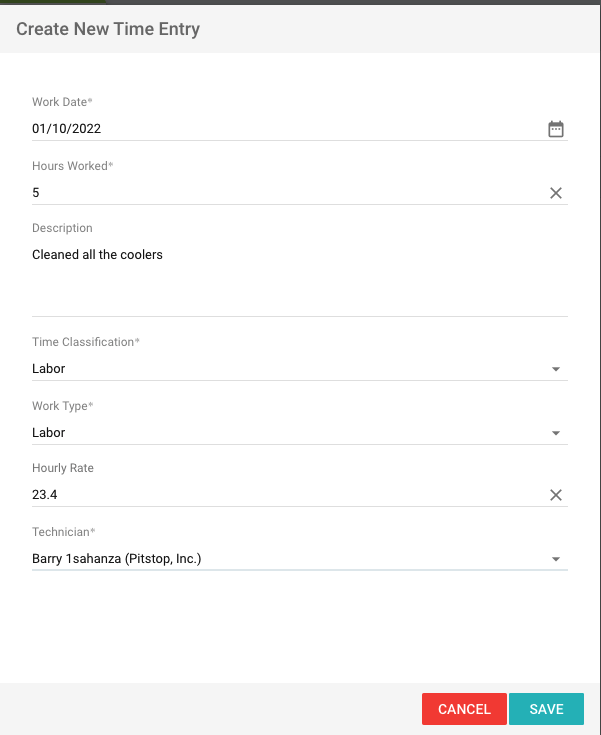Expand the Time Classification dropdown arrow

point(556,369)
